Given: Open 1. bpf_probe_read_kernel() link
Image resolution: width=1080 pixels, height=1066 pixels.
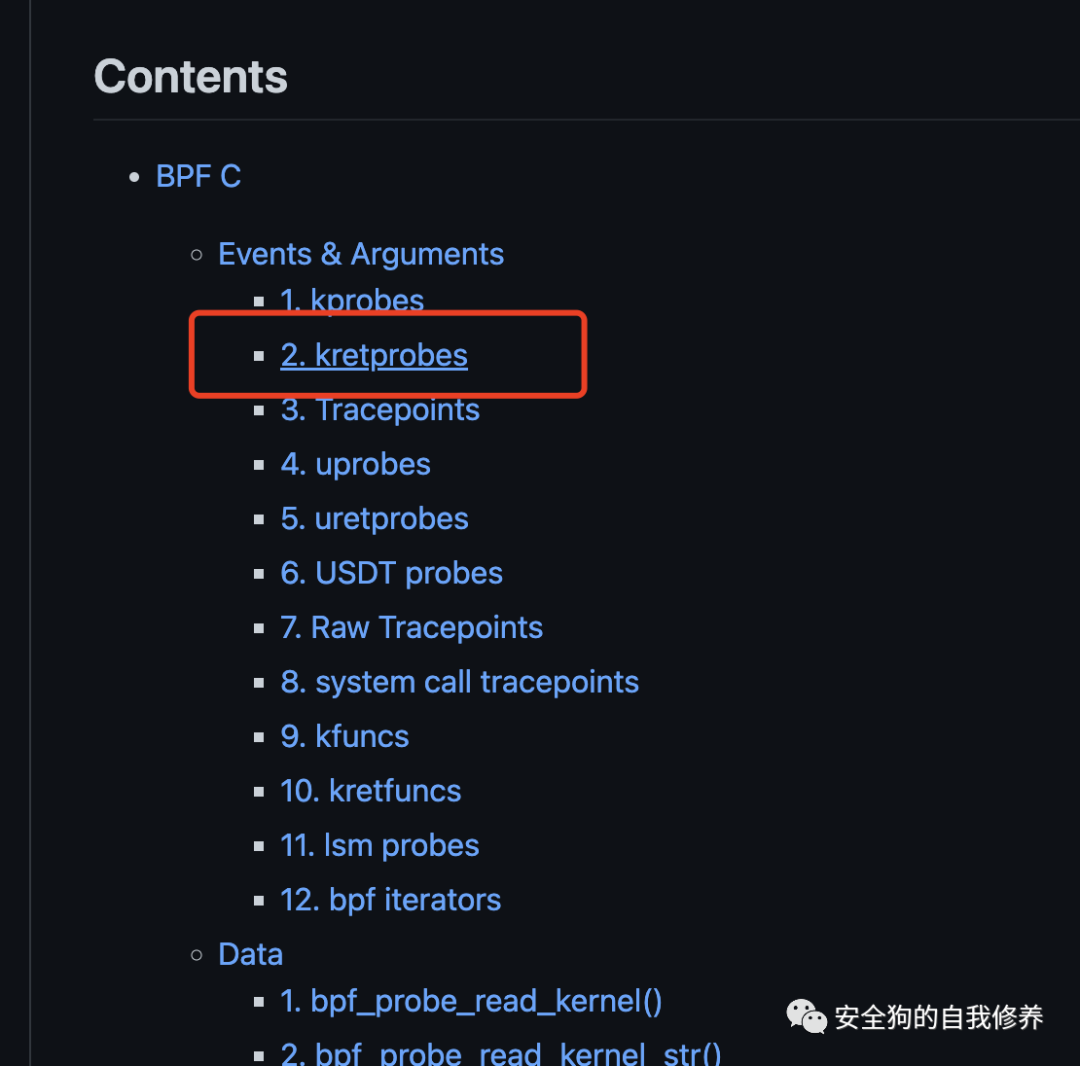Looking at the screenshot, I should [471, 1001].
